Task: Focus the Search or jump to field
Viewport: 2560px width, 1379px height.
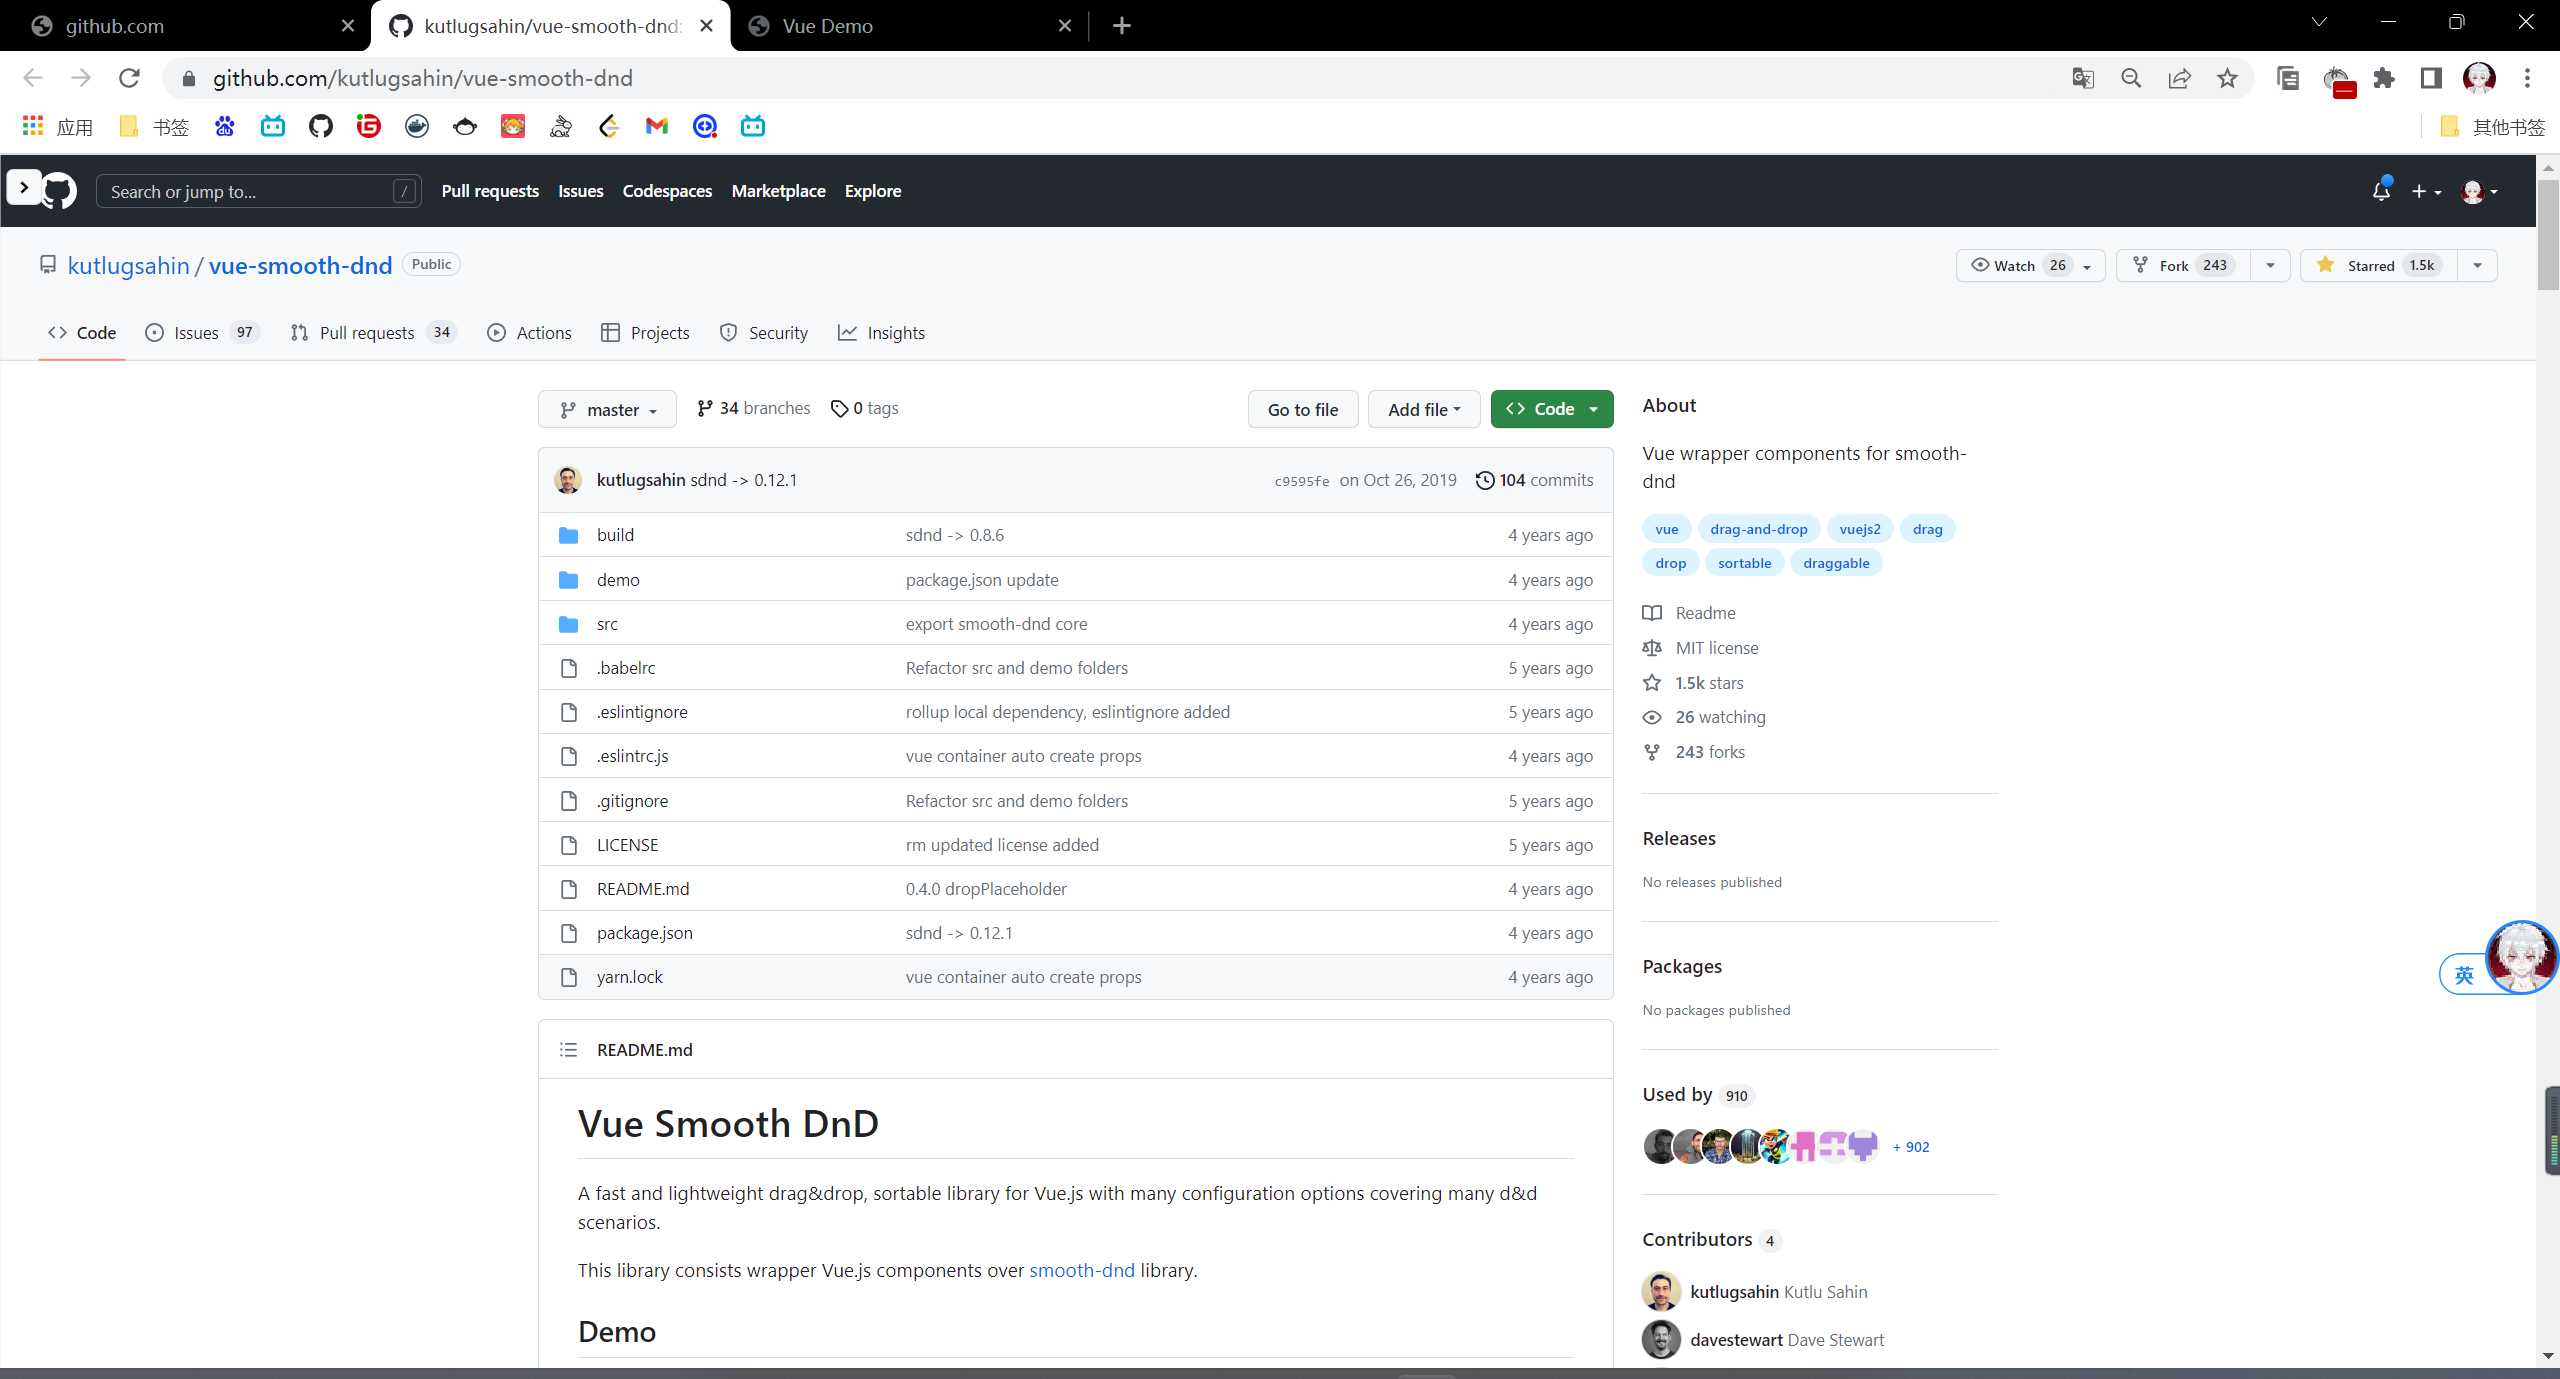Action: click(250, 191)
